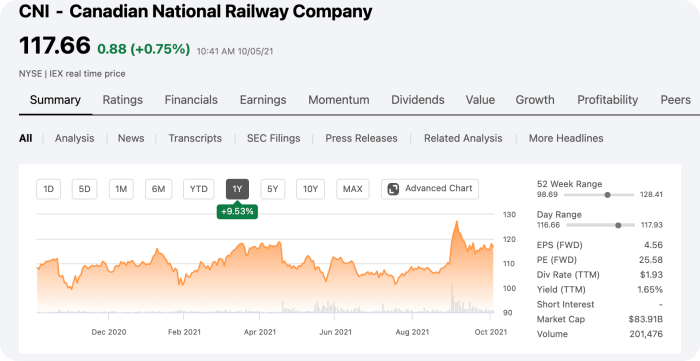Click the +9.53% performance badge
Viewport: 700px width, 361px height.
237,212
